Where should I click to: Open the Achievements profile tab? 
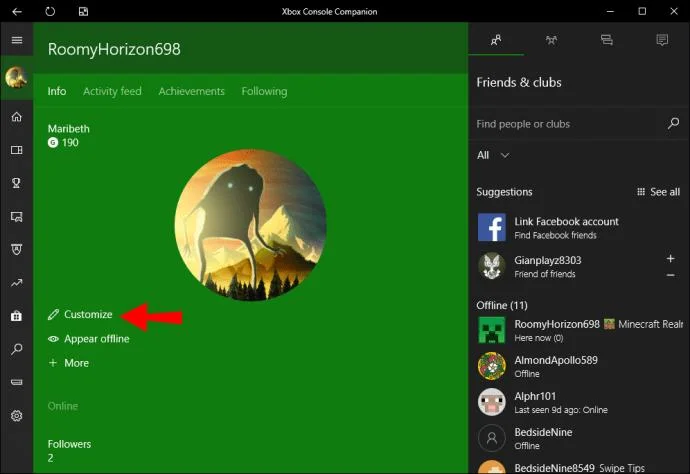(x=191, y=91)
